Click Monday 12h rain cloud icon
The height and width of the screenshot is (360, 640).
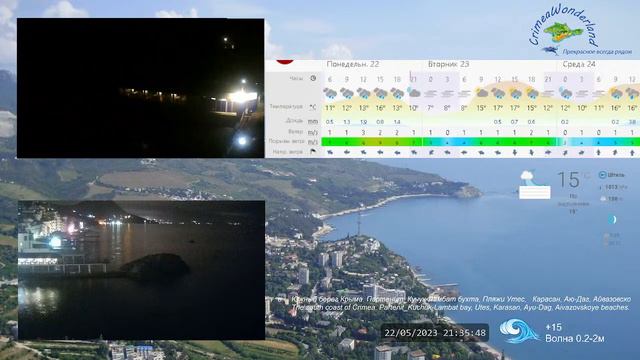click(x=363, y=93)
